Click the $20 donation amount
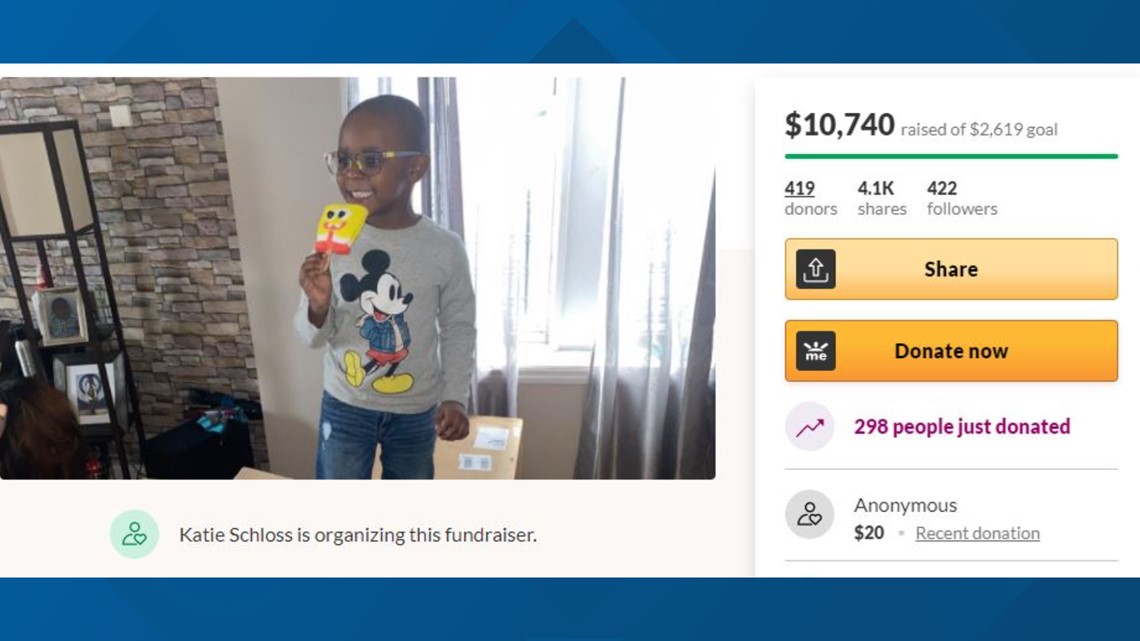Image resolution: width=1140 pixels, height=641 pixels. (x=869, y=533)
